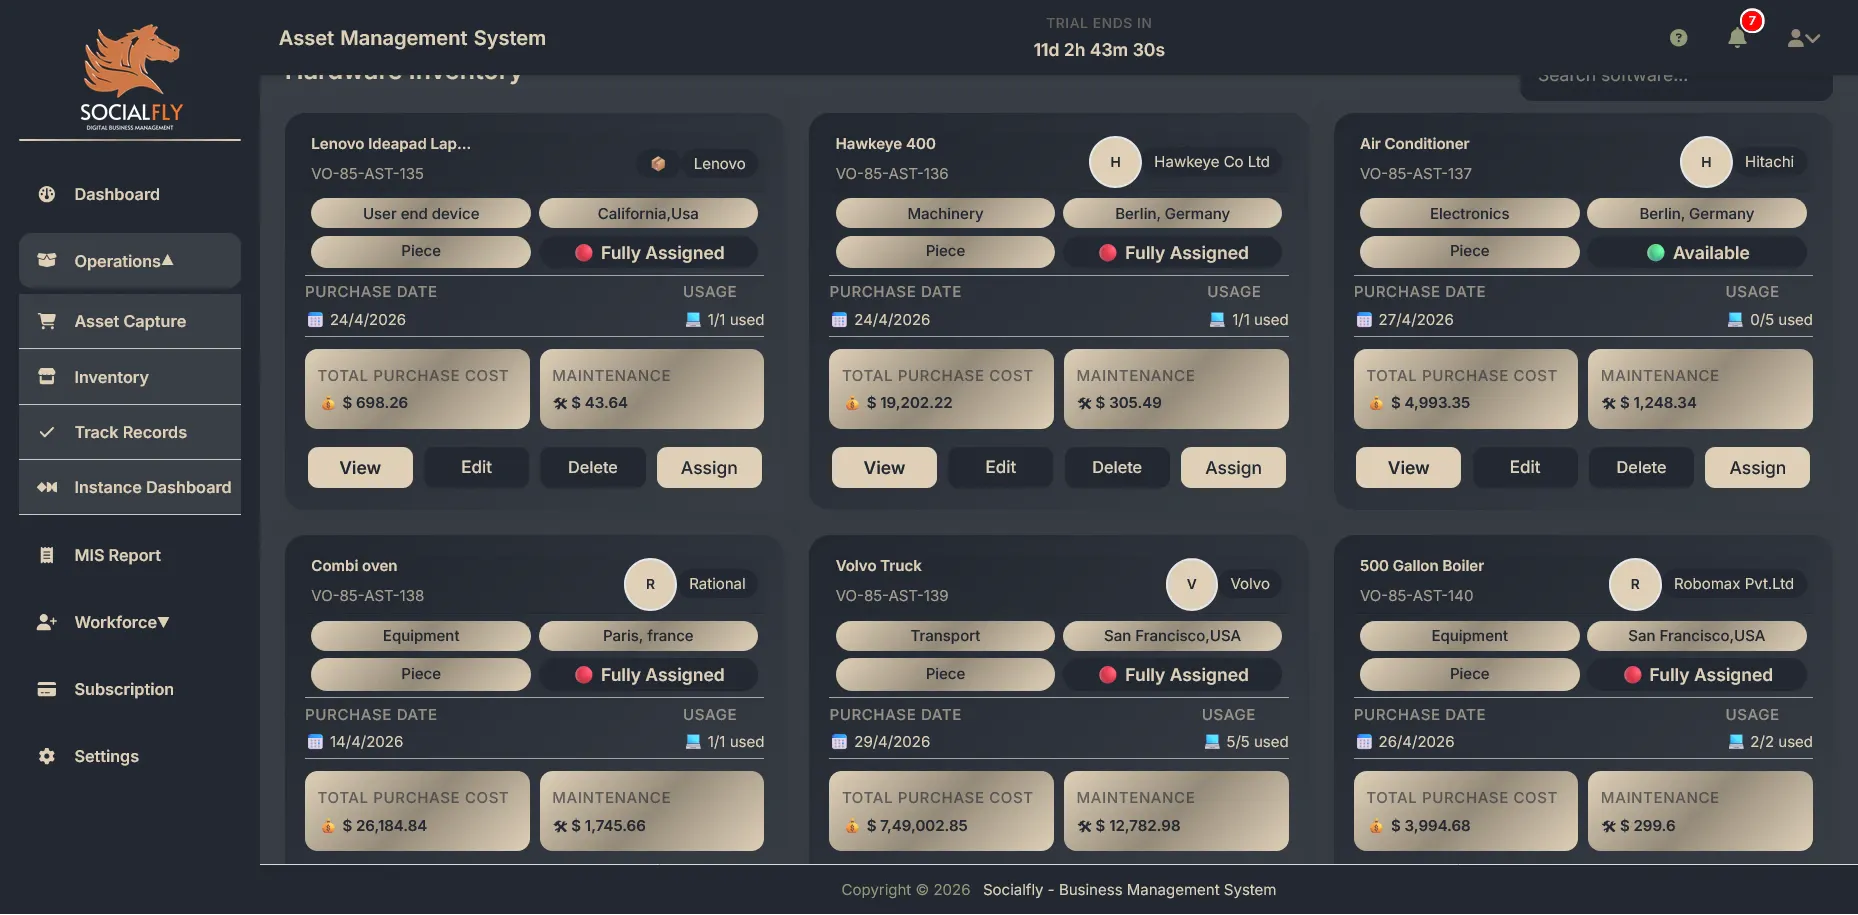This screenshot has height=915, width=1858.
Task: Open Inventory in the sidebar
Action: pyautogui.click(x=130, y=377)
